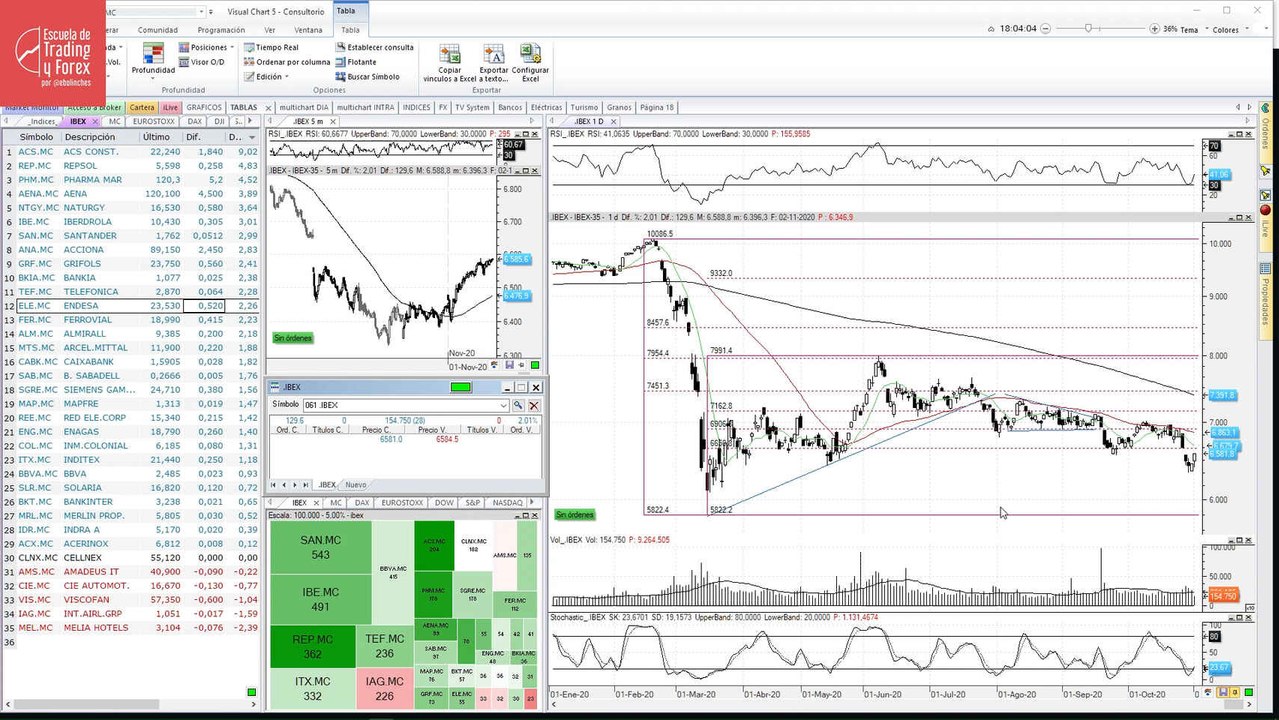1279x720 pixels.
Task: Click Ordenar por columna option
Action: click(x=286, y=62)
